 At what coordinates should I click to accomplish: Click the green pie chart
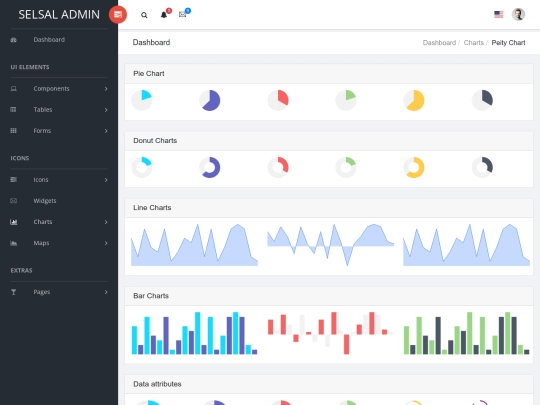pos(346,100)
